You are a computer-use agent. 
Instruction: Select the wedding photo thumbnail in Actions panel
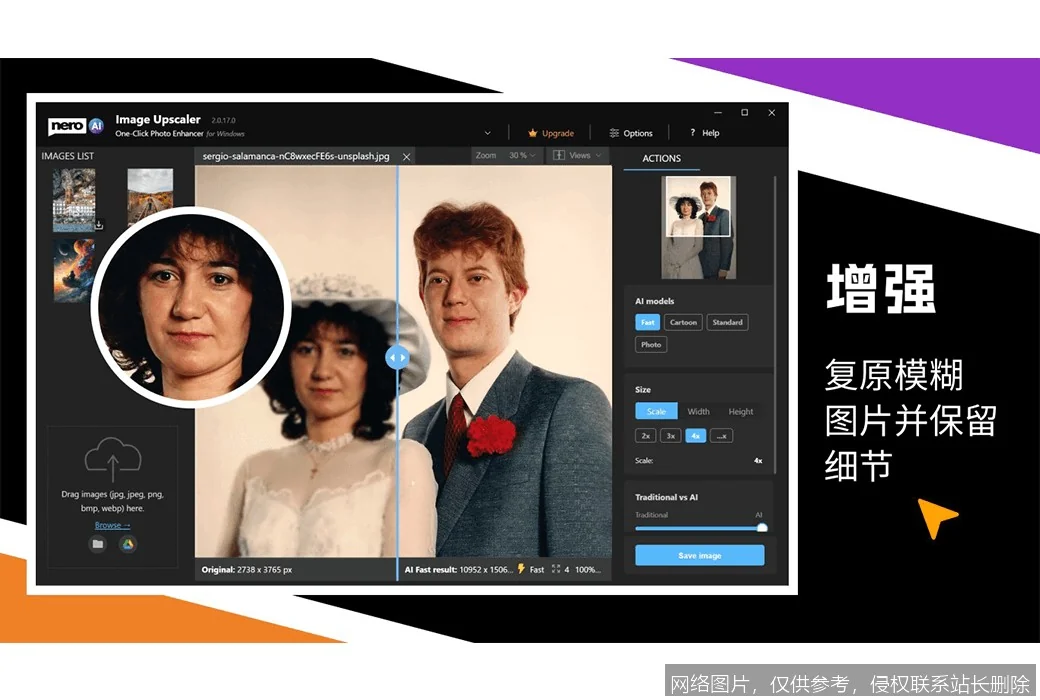698,228
